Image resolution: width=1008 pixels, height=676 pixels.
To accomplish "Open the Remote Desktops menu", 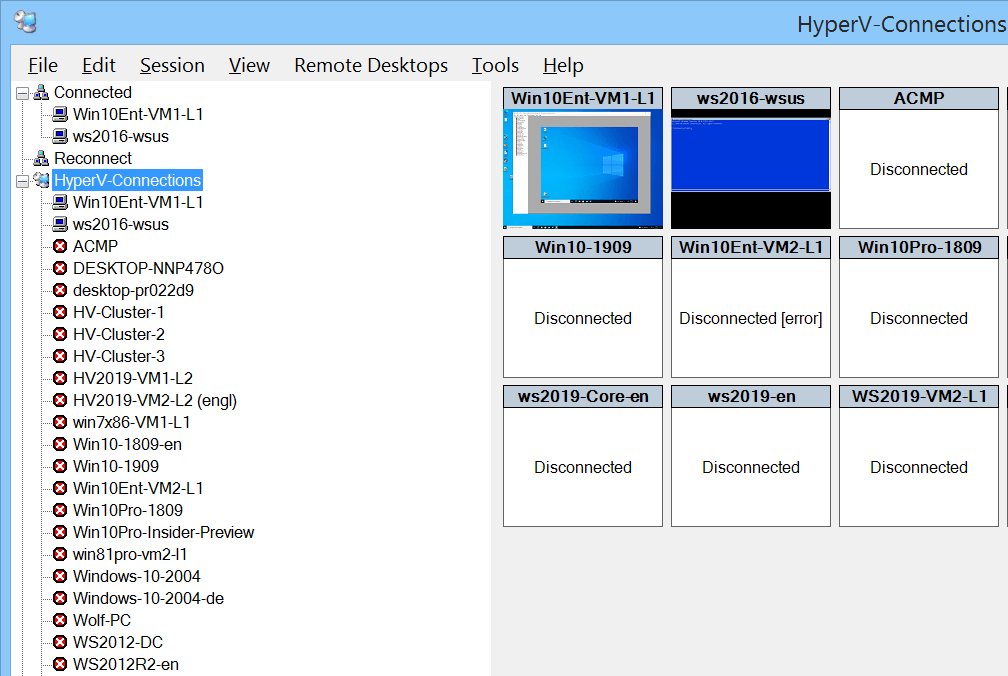I will coord(371,66).
